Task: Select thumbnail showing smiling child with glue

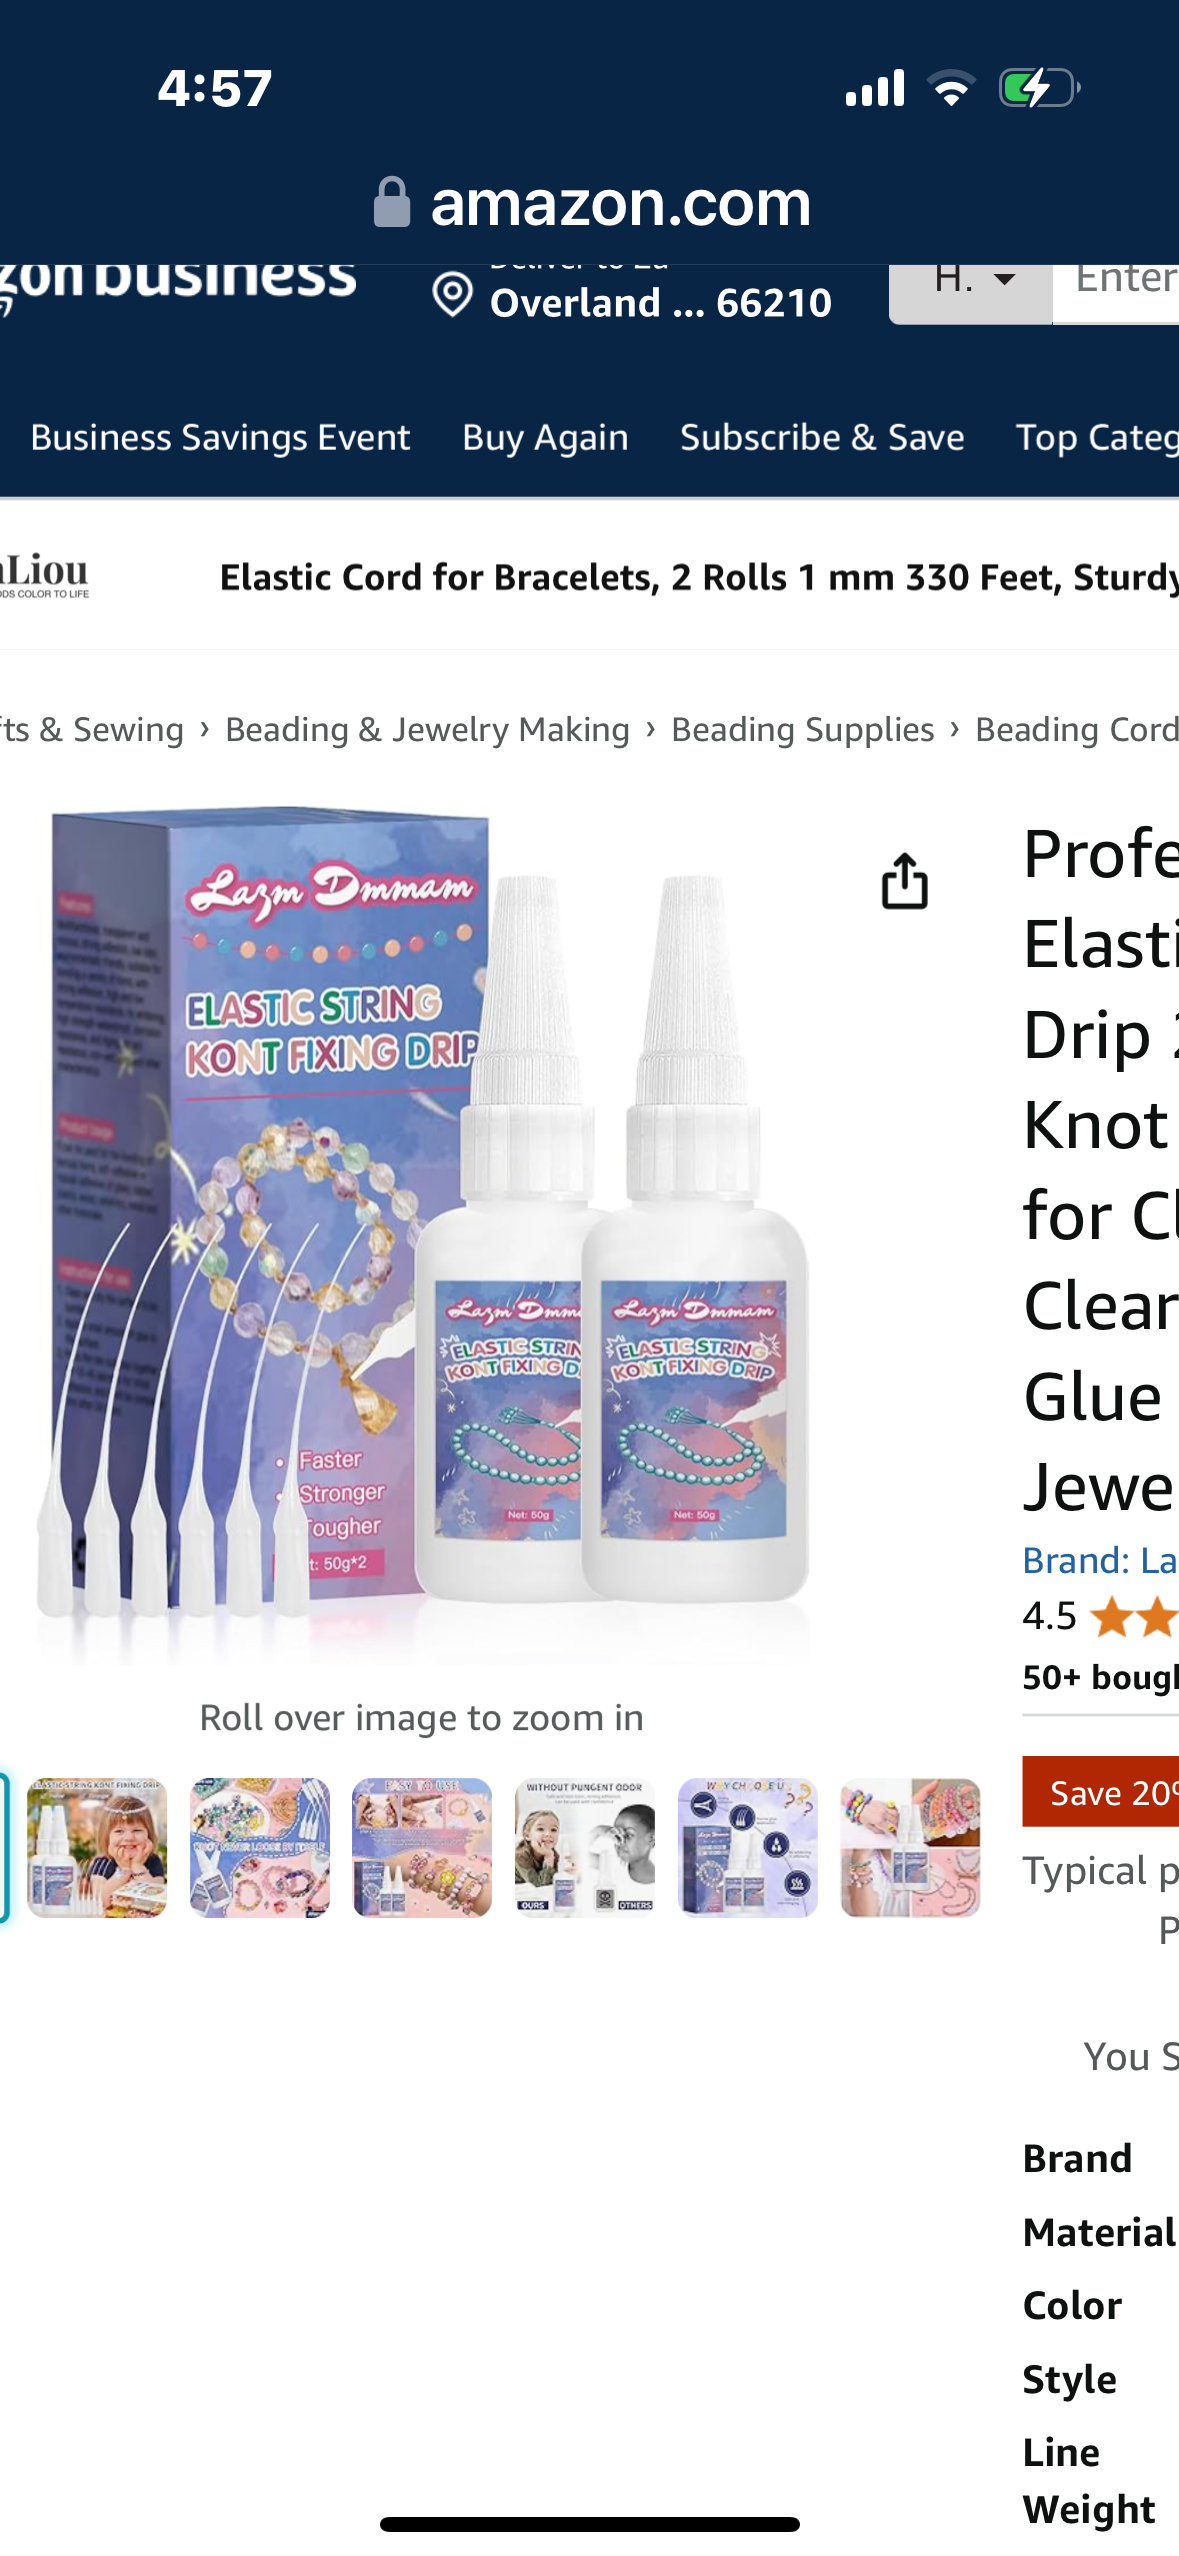Action: pyautogui.click(x=97, y=1847)
